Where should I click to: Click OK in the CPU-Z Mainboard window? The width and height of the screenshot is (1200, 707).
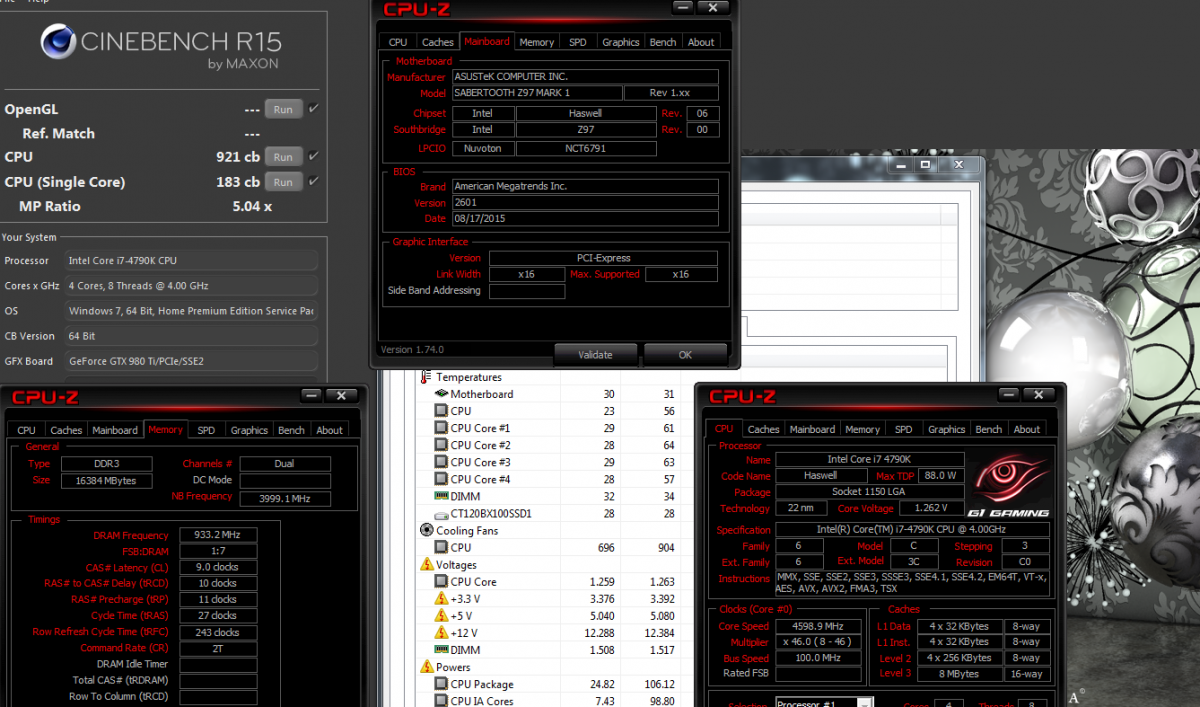685,354
